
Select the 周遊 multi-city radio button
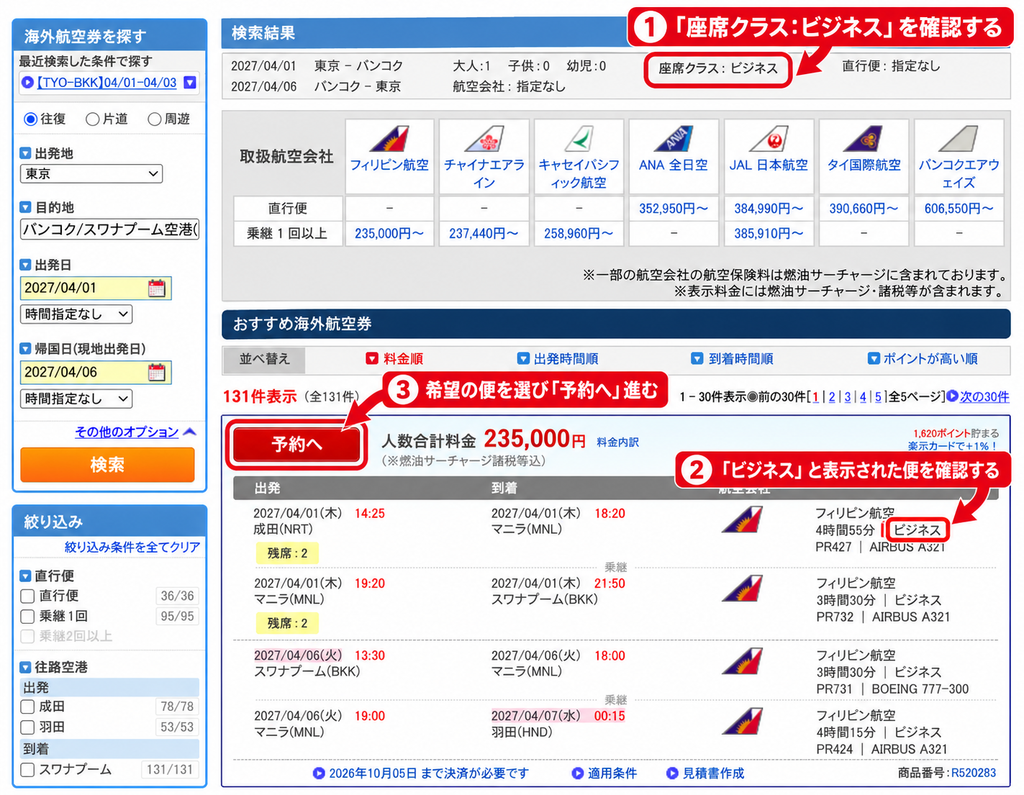pos(154,119)
